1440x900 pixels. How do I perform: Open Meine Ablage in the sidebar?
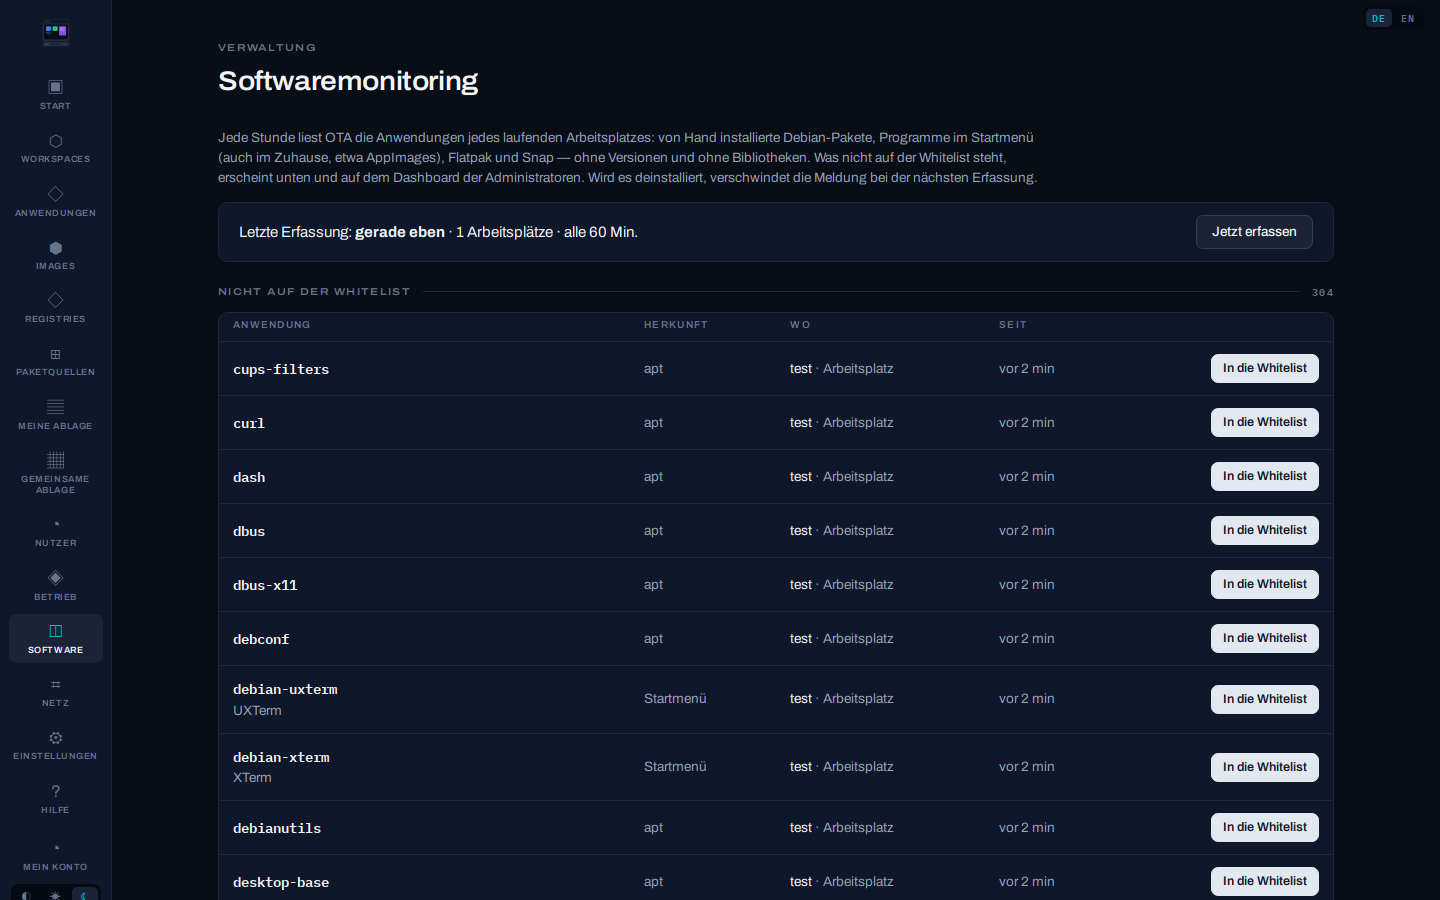(56, 415)
